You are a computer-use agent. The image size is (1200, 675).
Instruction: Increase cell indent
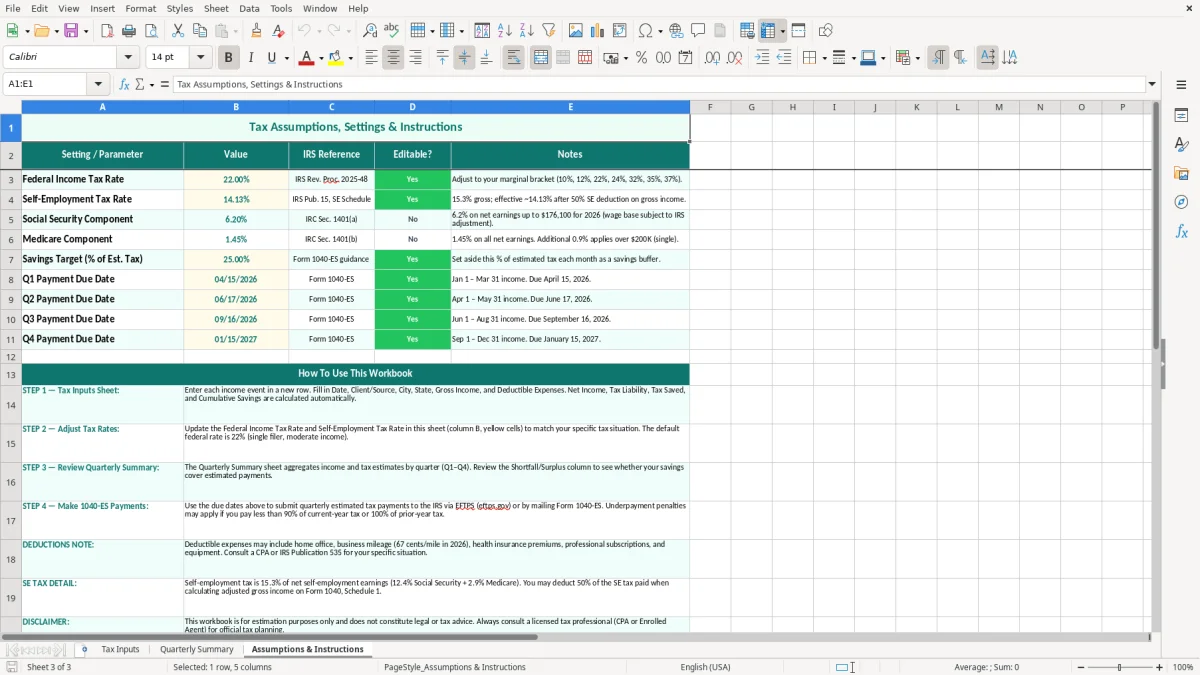pyautogui.click(x=762, y=58)
